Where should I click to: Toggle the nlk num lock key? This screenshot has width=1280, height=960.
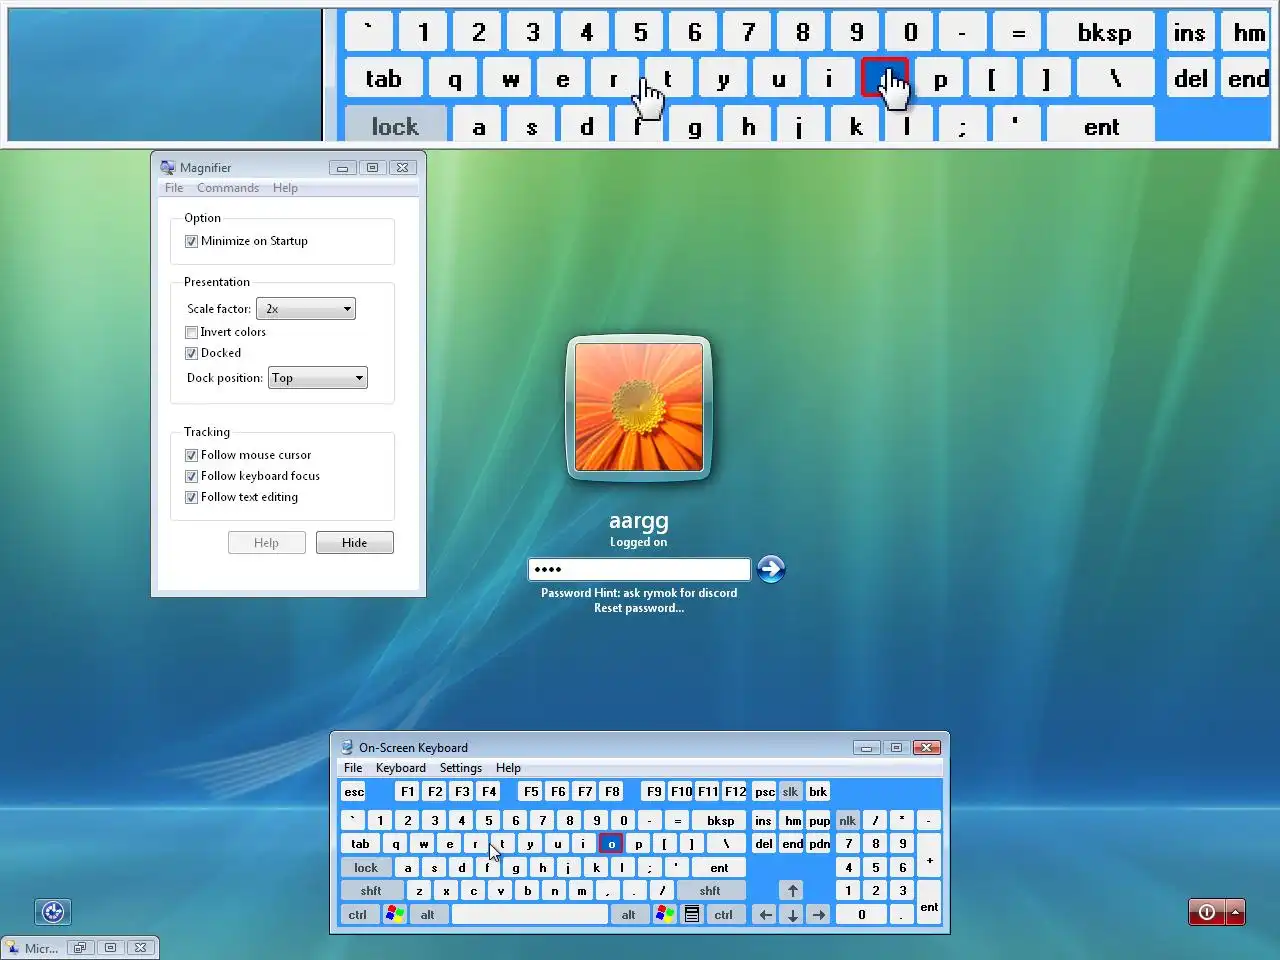pos(847,820)
